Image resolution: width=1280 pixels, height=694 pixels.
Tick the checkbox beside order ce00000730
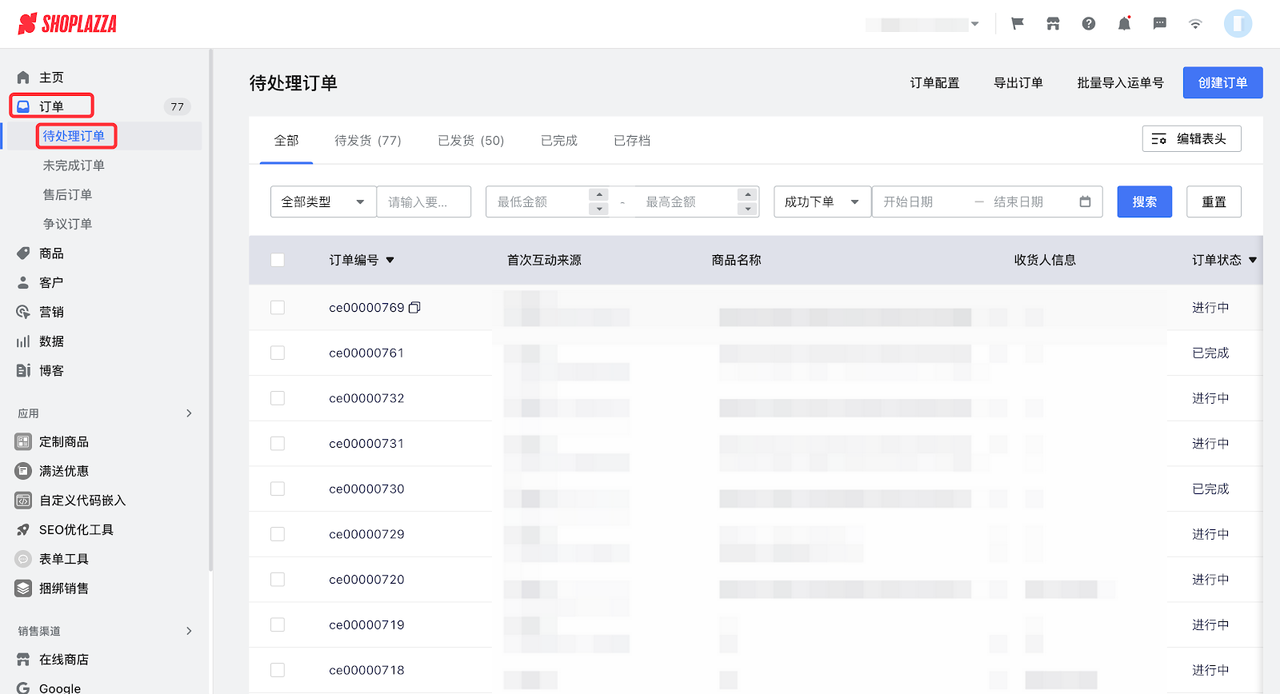(x=277, y=488)
